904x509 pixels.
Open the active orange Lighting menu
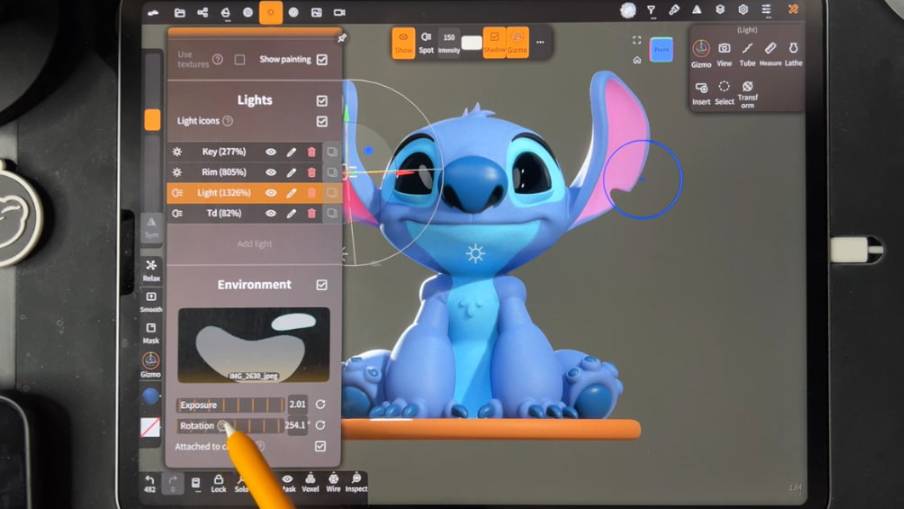[x=270, y=12]
